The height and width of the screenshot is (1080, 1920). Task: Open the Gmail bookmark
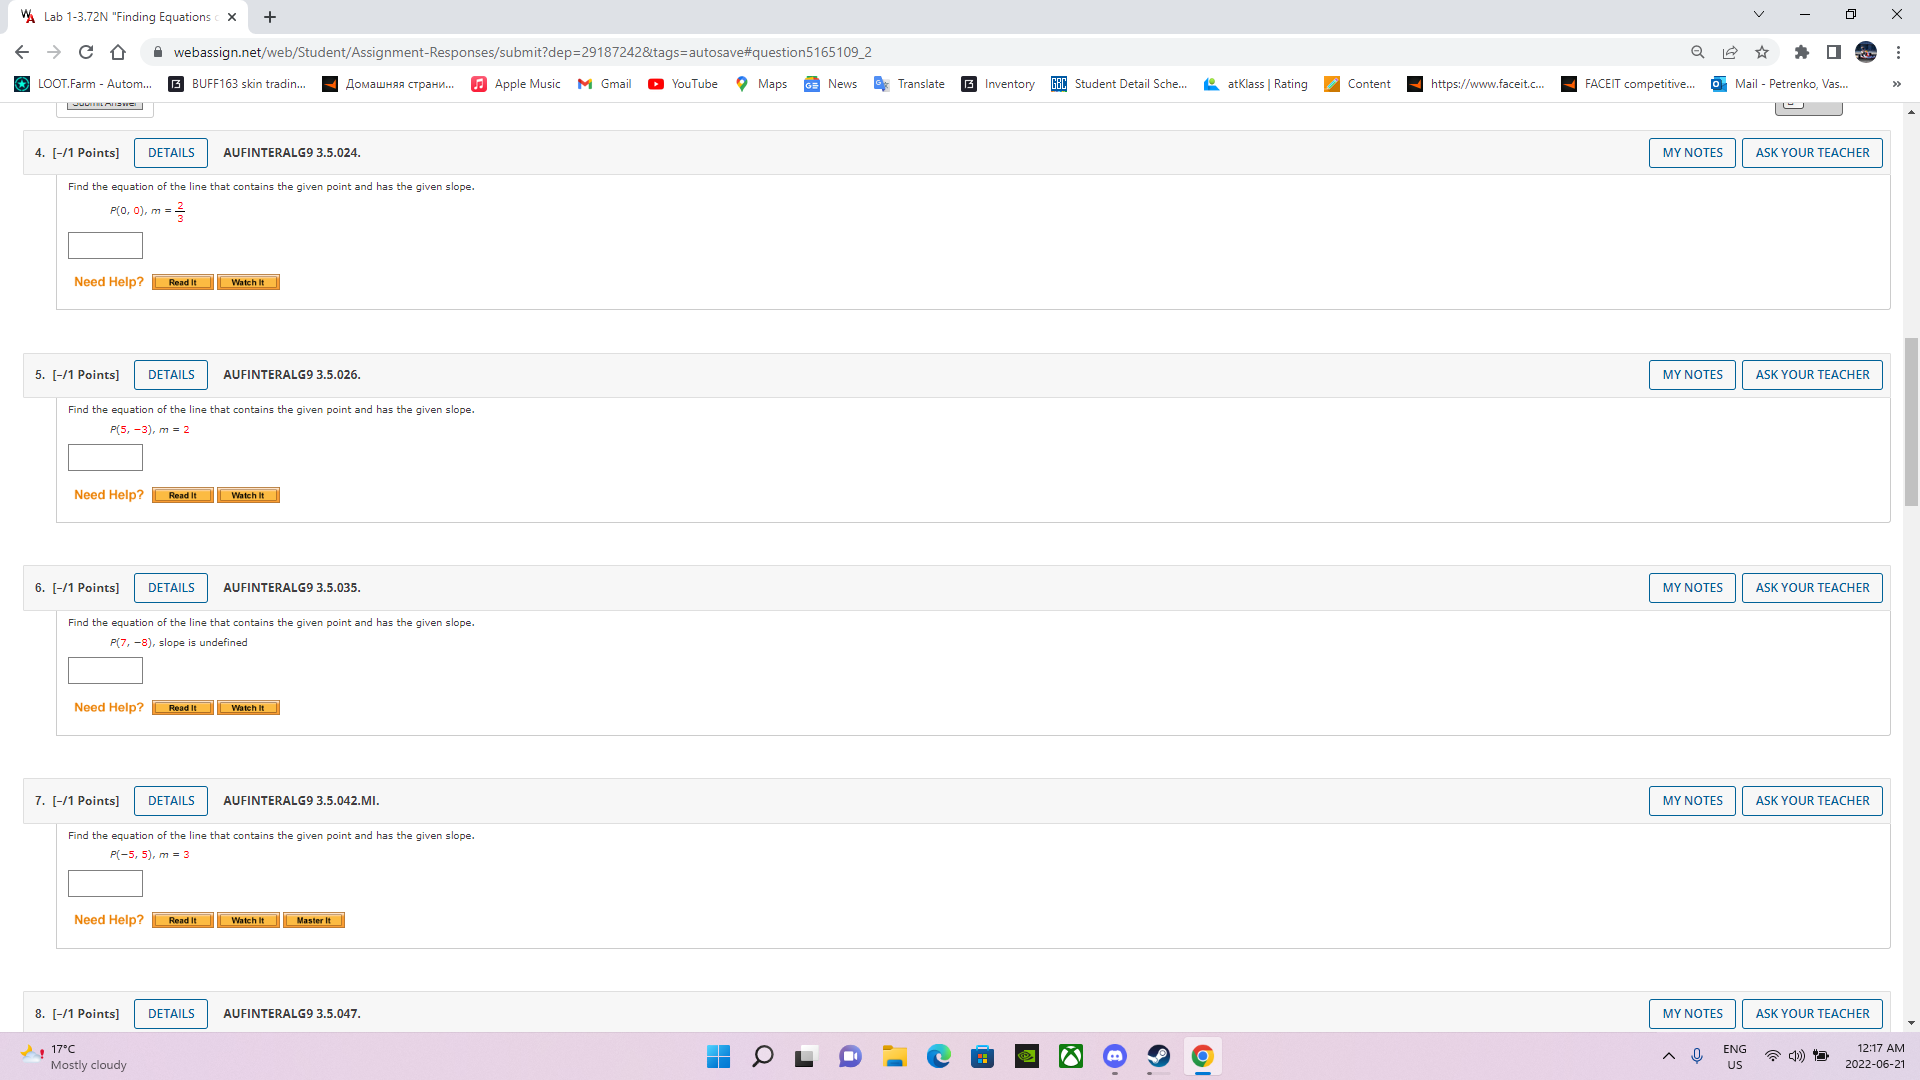(605, 84)
